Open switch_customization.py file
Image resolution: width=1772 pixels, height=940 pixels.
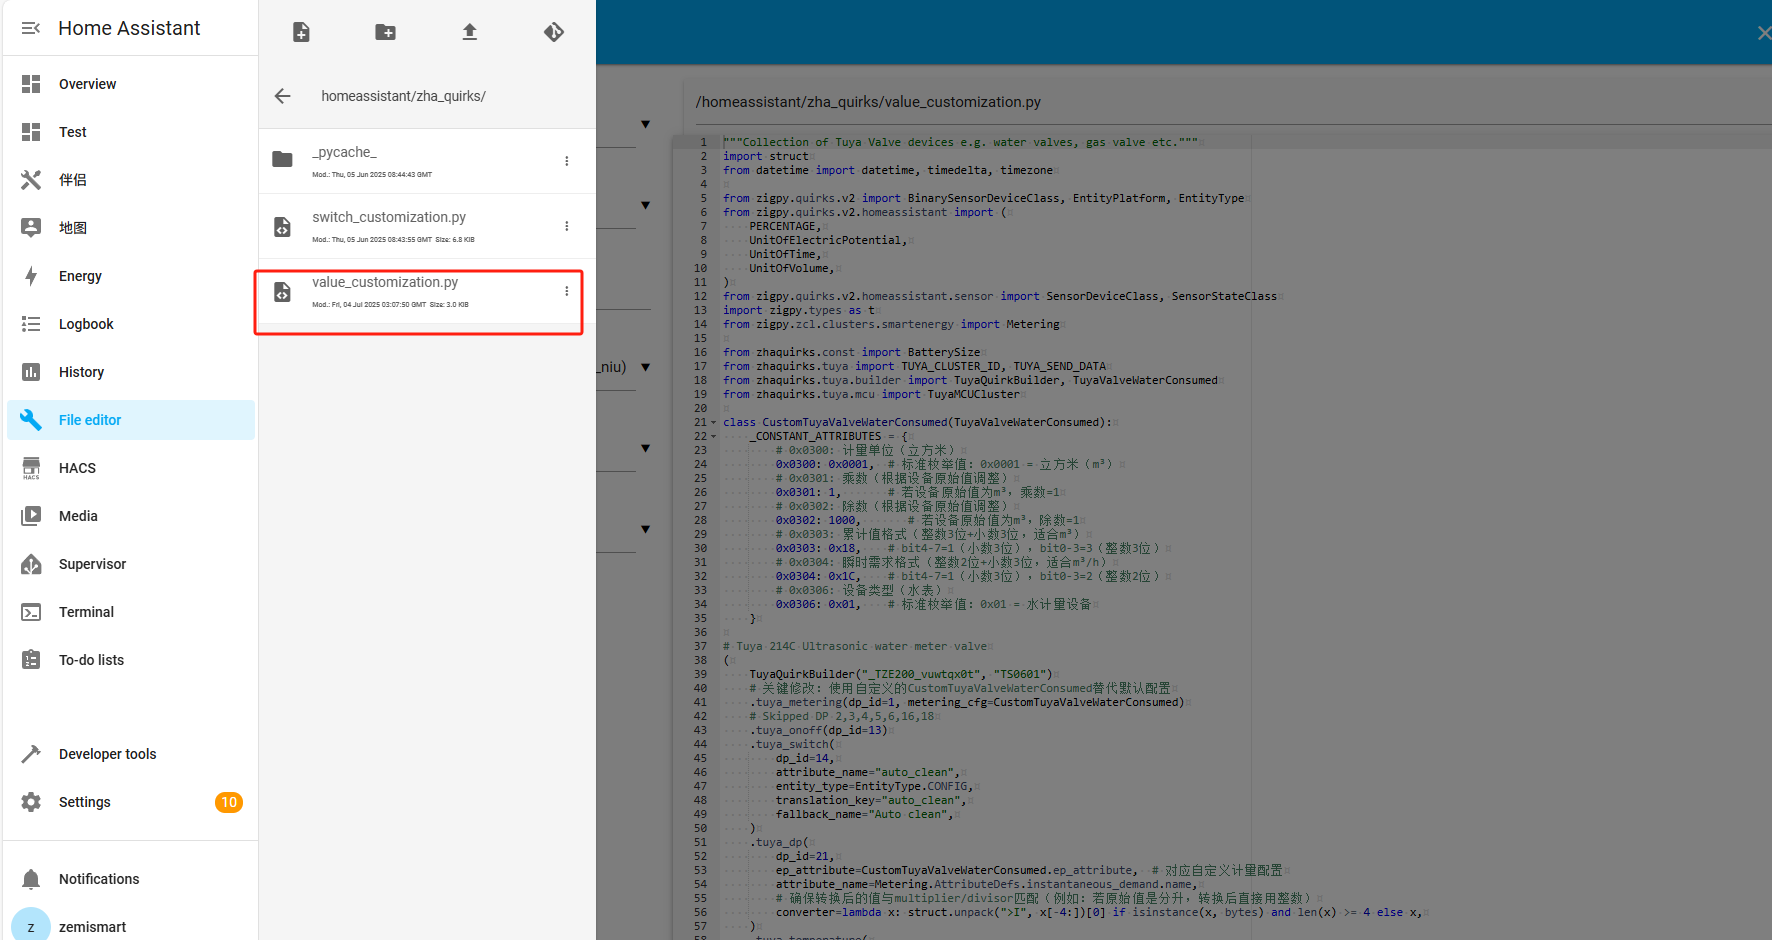point(388,218)
